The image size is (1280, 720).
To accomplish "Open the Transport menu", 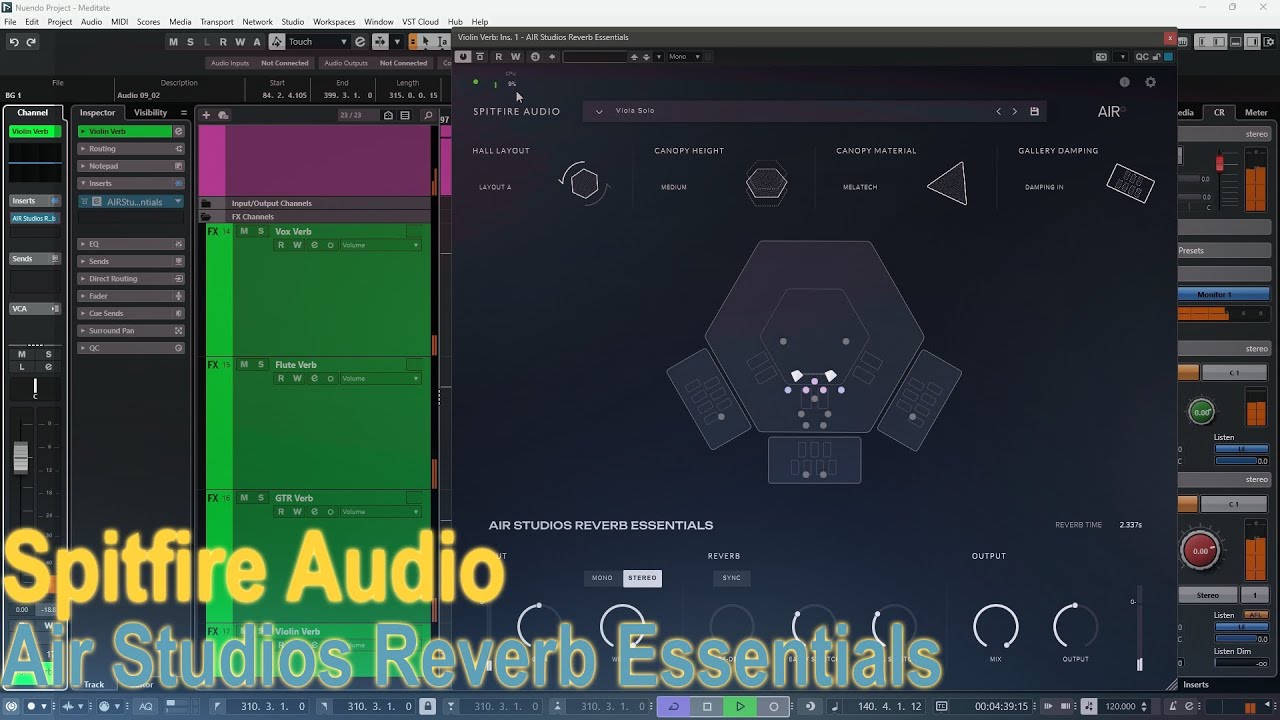I will pyautogui.click(x=217, y=21).
